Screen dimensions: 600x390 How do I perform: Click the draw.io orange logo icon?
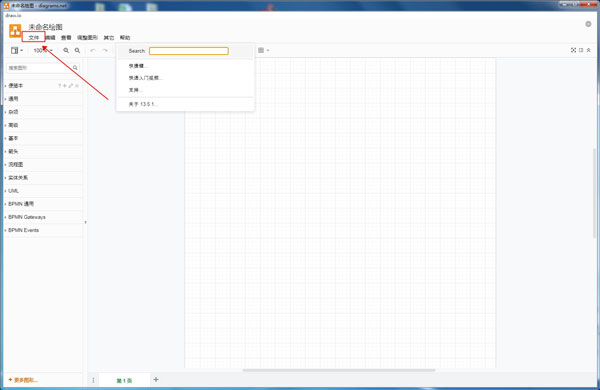15,31
